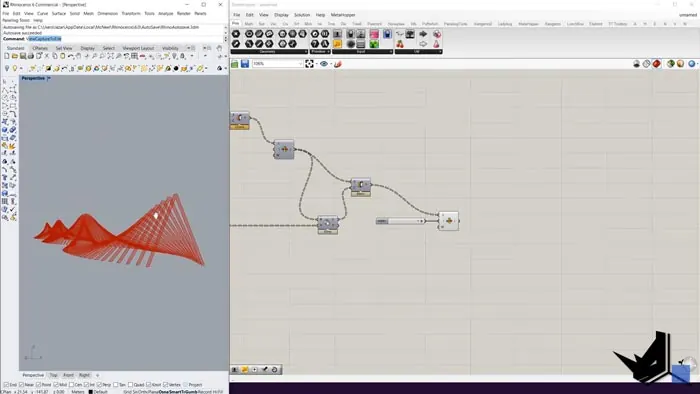700x394 pixels.
Task: Click the red sphere preview icon top right Grasshopper
Action: (x=656, y=64)
